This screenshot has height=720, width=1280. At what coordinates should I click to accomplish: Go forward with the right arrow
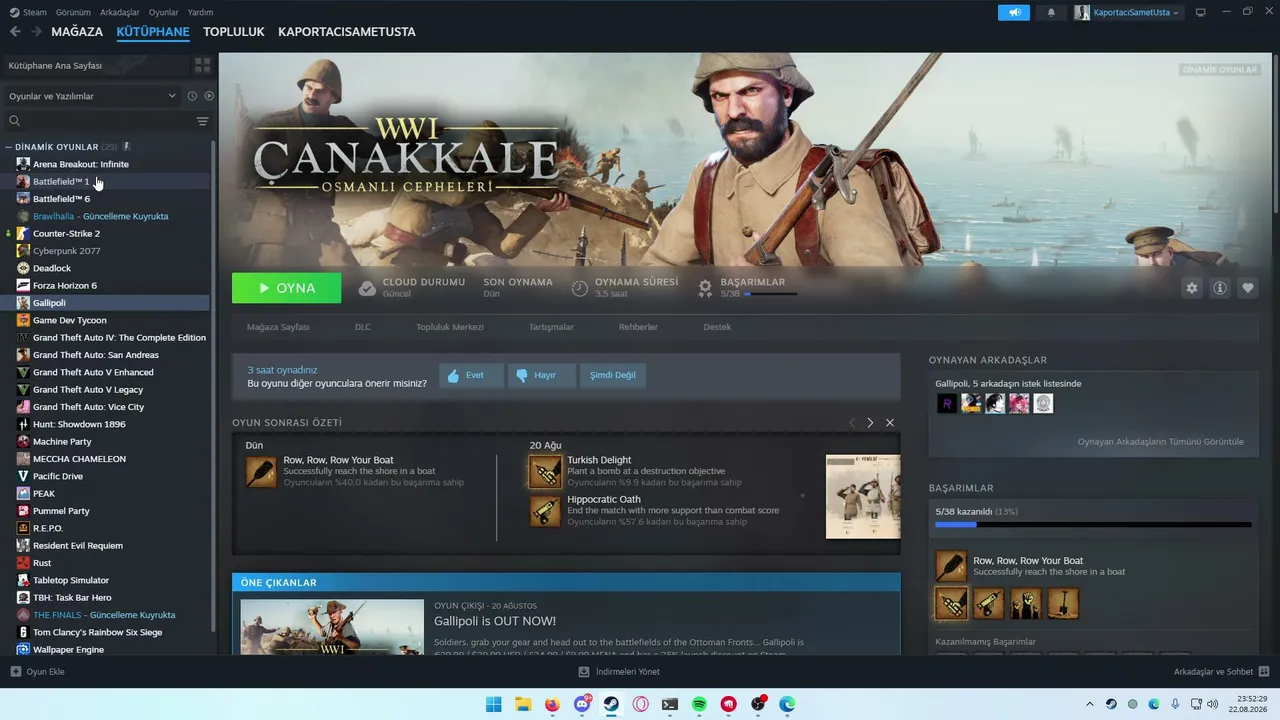pos(36,32)
